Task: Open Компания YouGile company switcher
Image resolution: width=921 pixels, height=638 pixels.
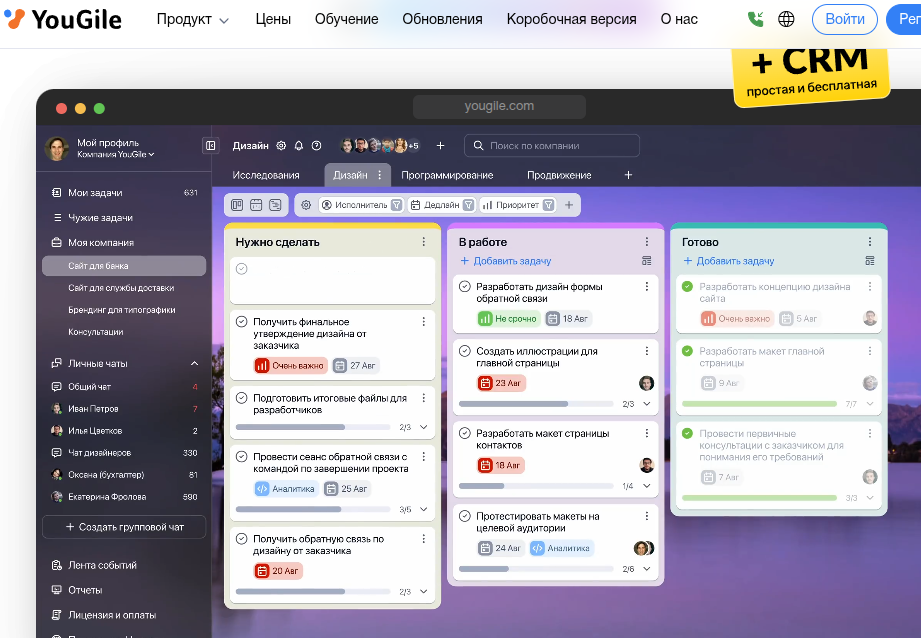Action: [116, 155]
